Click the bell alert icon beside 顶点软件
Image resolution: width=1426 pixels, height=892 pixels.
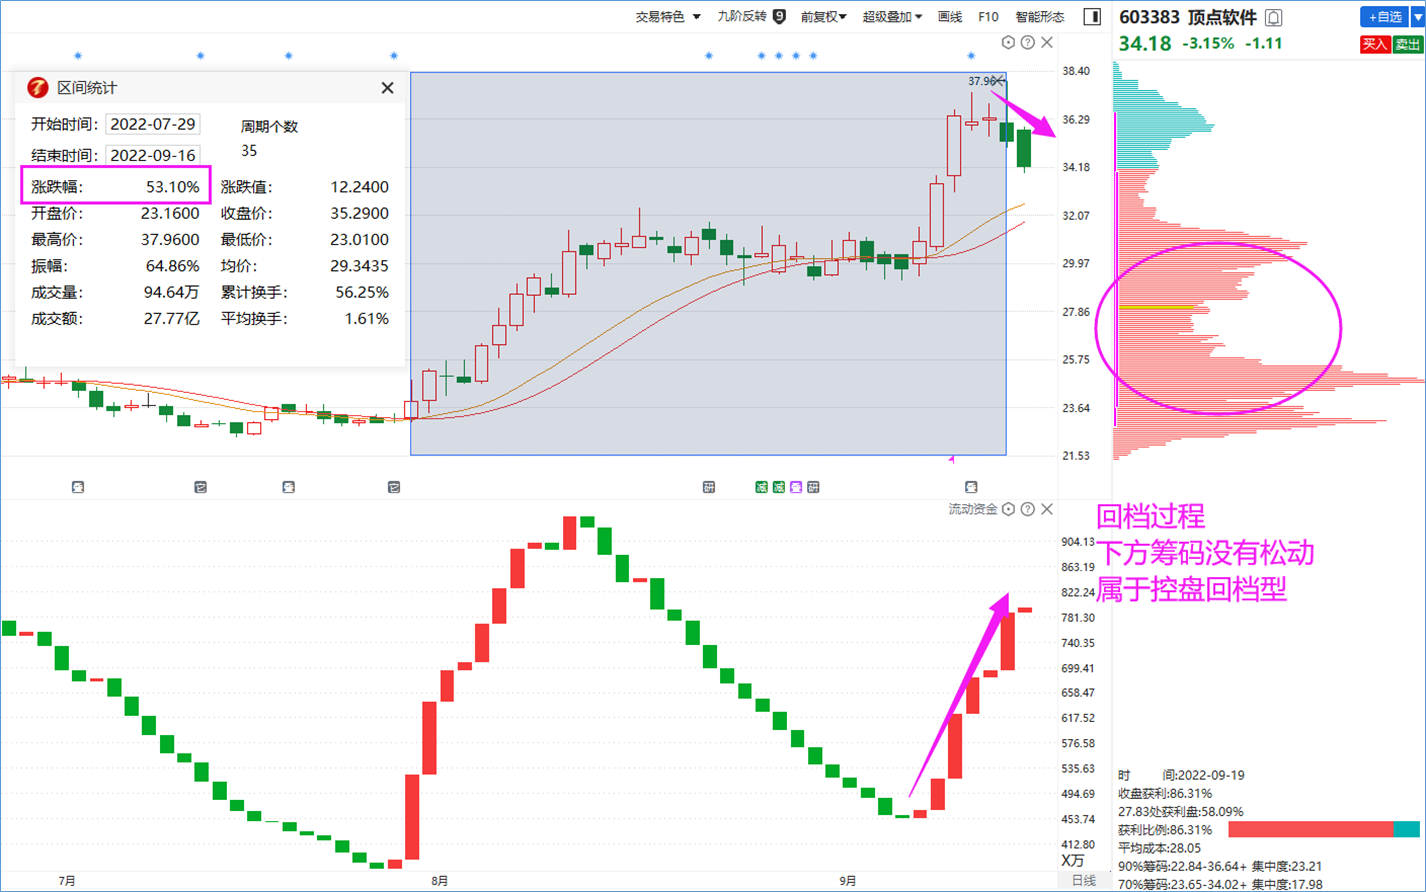pos(1273,17)
